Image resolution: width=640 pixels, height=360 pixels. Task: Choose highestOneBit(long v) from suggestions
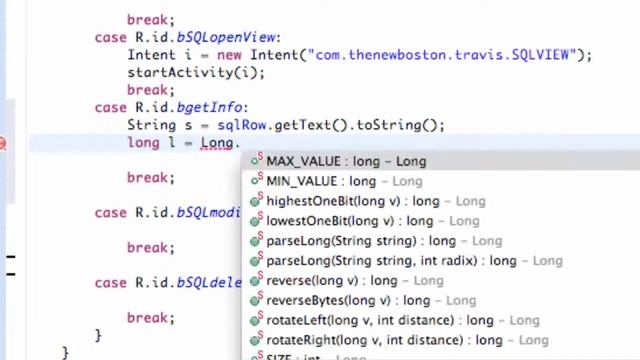(441, 201)
